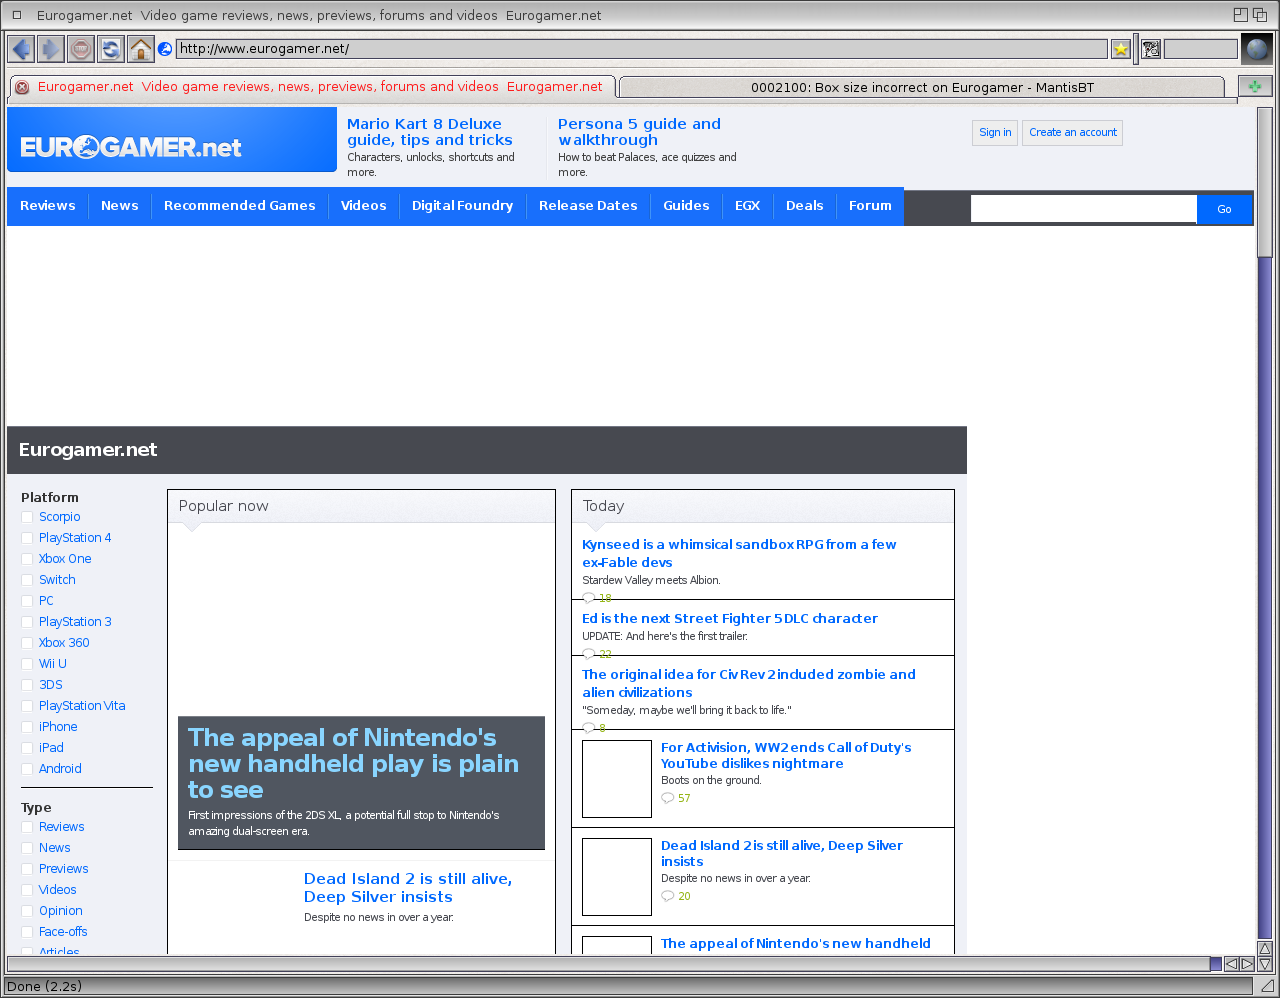1280x998 pixels.
Task: Check the PC platform filter
Action: (27, 601)
